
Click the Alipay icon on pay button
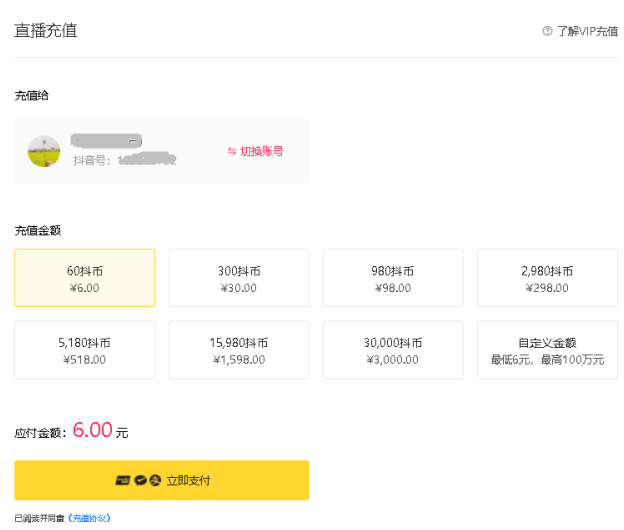(x=155, y=481)
